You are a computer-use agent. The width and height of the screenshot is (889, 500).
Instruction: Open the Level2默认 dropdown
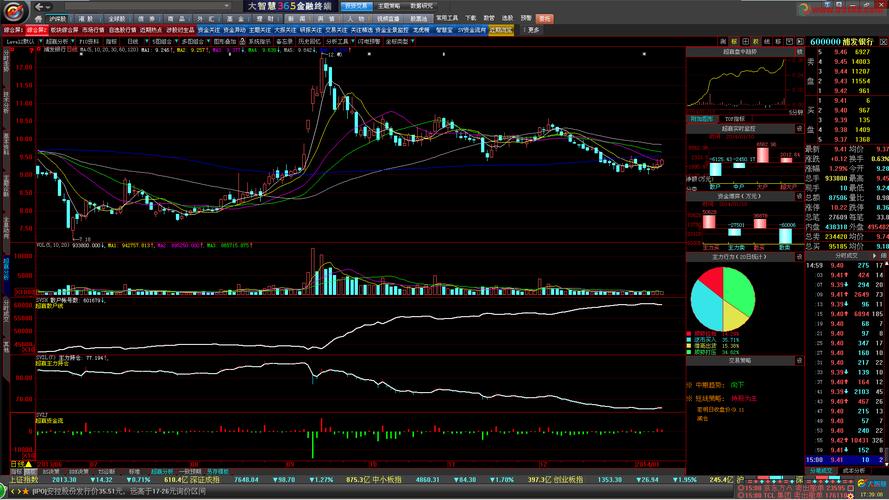(40, 41)
